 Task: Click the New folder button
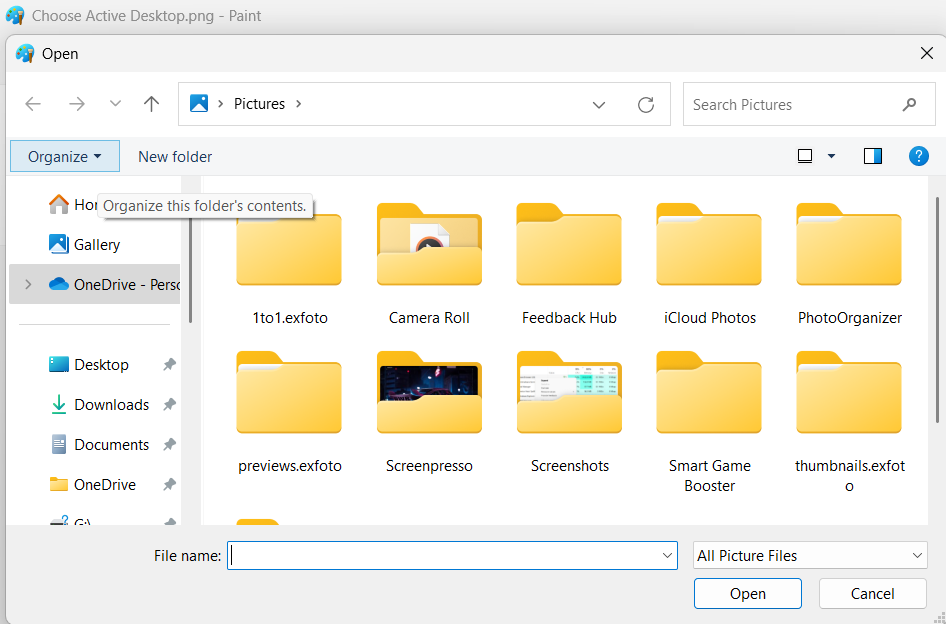pos(175,156)
